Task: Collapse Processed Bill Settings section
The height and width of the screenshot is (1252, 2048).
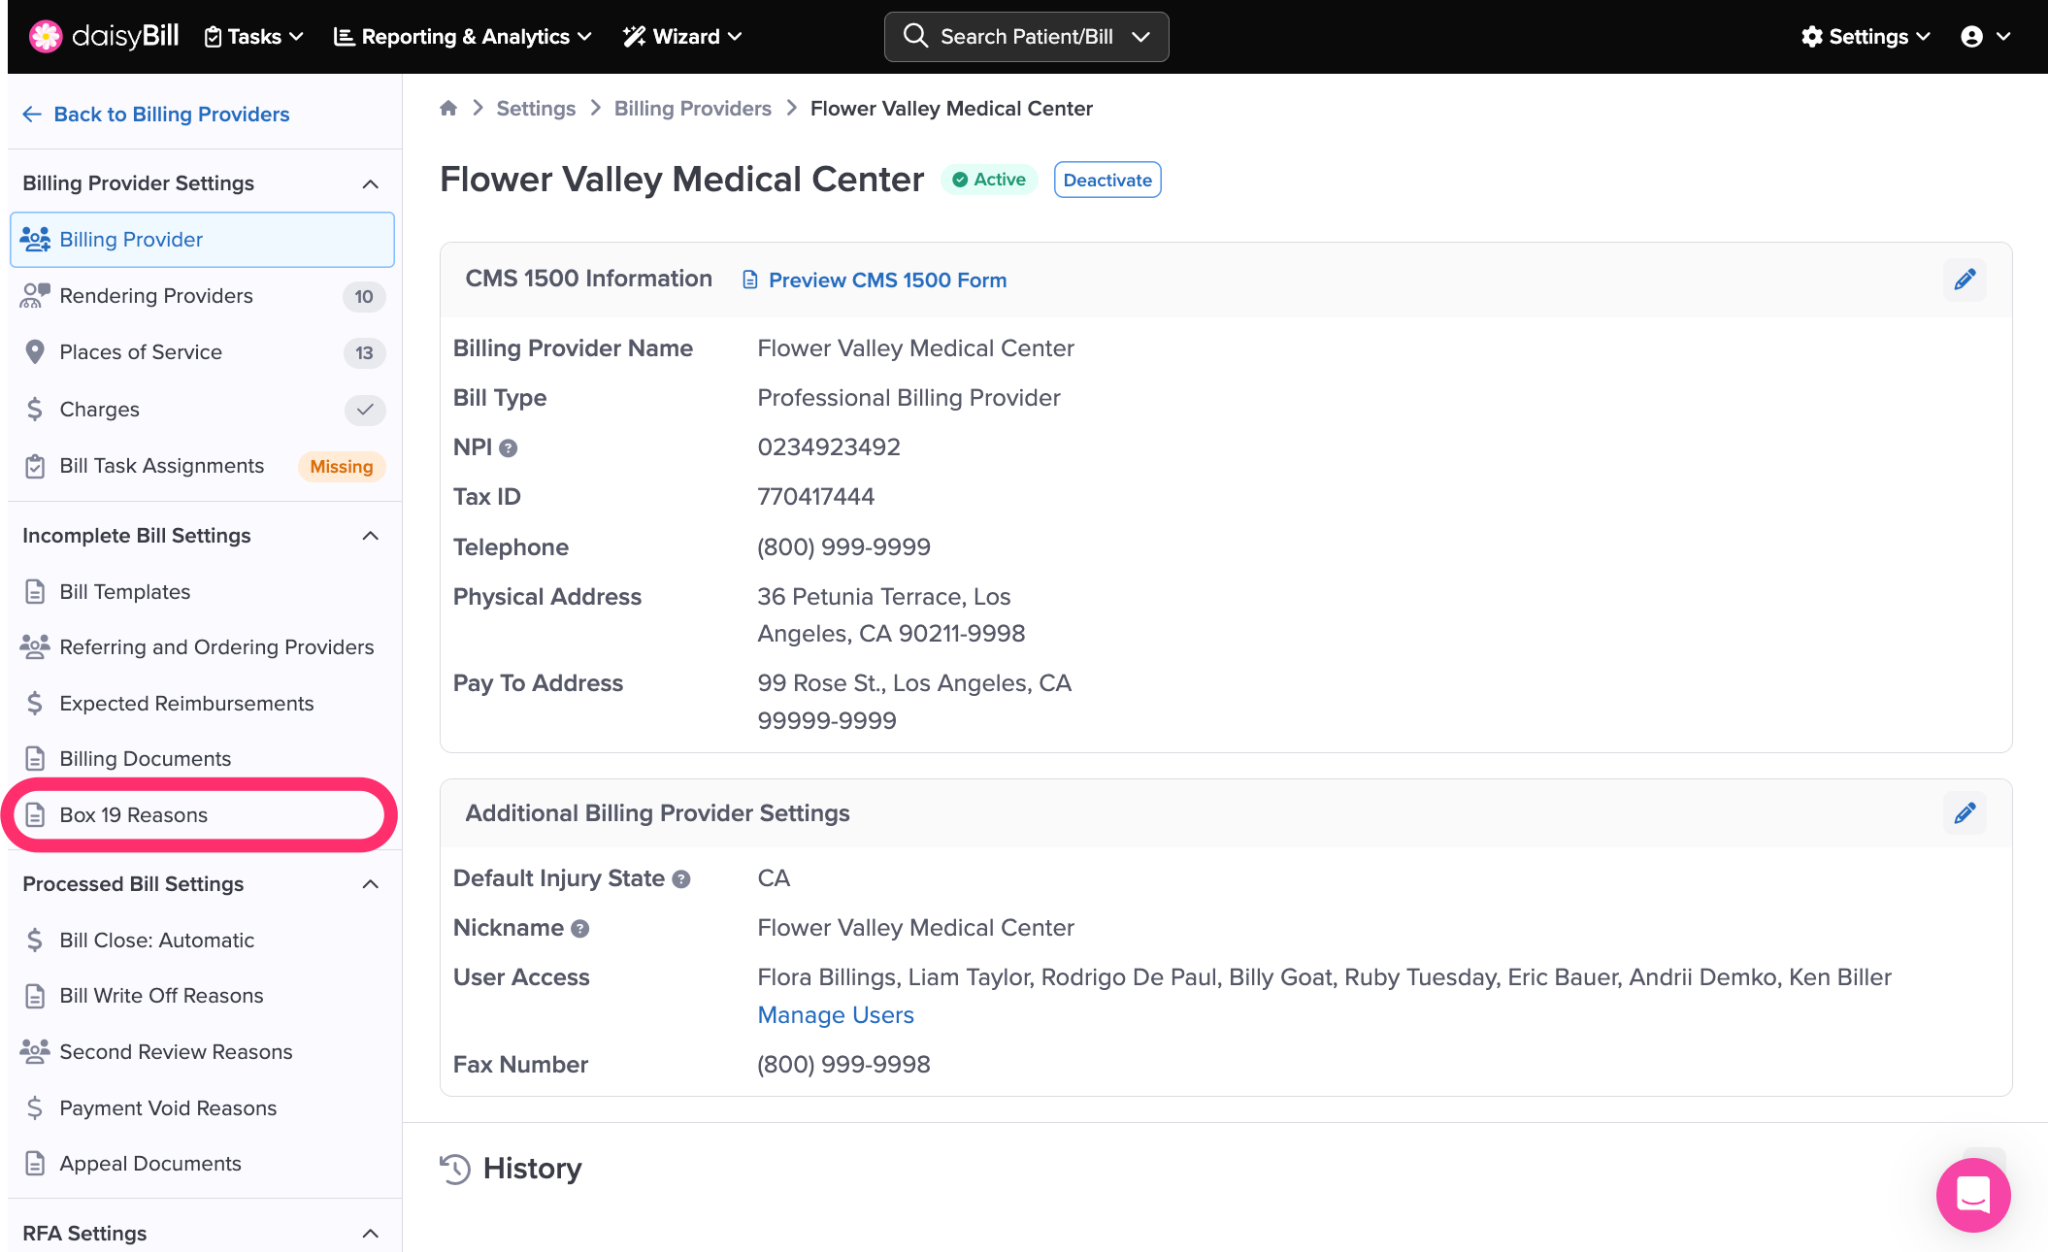Action: click(370, 884)
